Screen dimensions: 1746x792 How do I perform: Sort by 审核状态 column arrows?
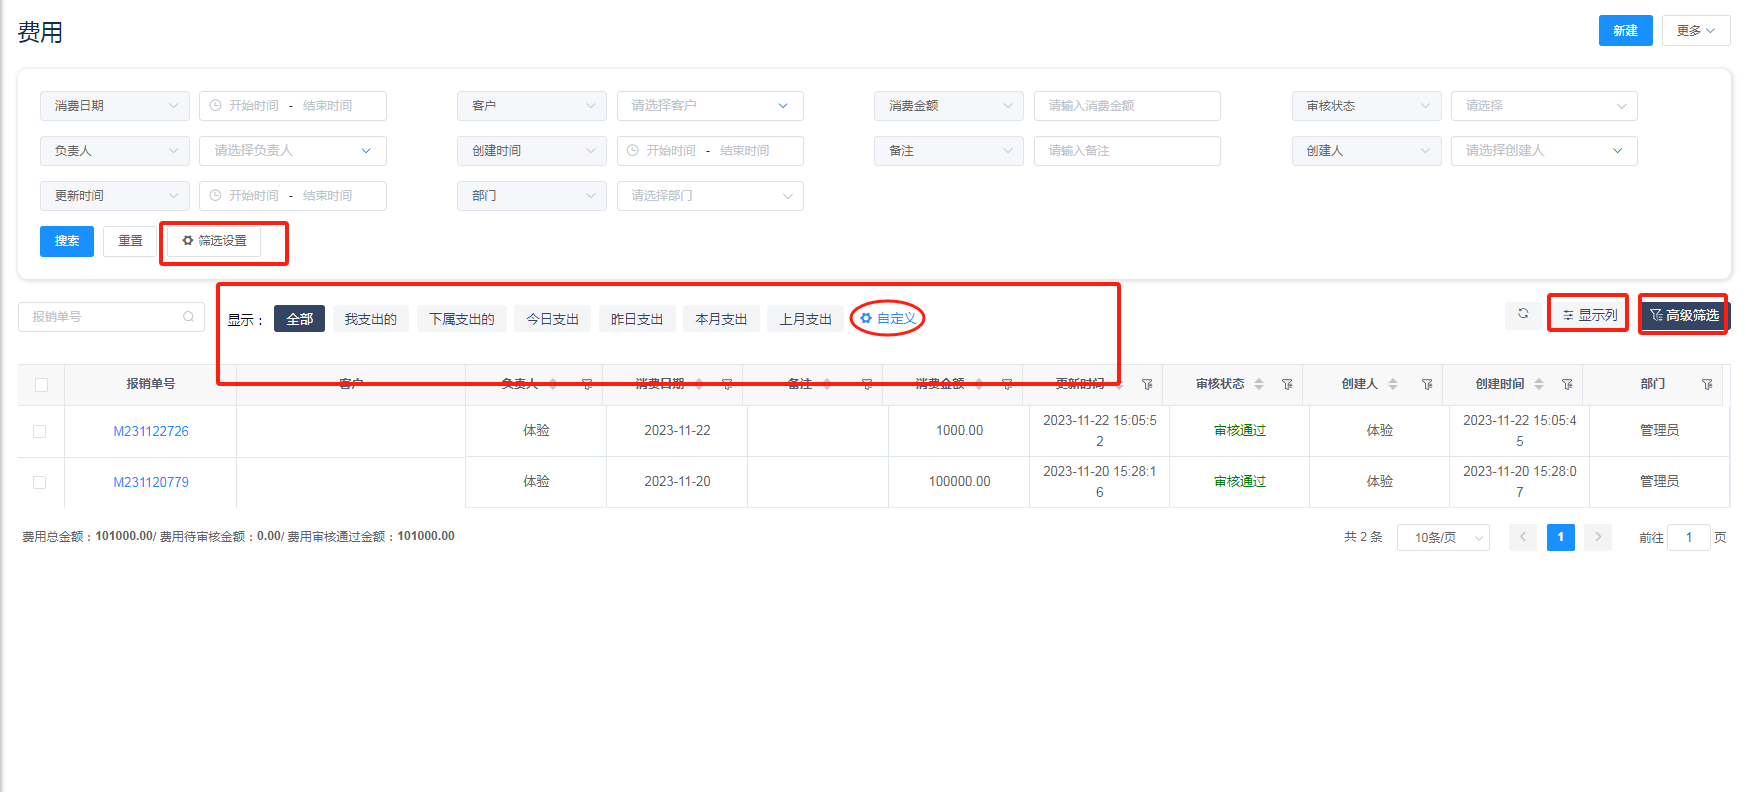[x=1259, y=384]
